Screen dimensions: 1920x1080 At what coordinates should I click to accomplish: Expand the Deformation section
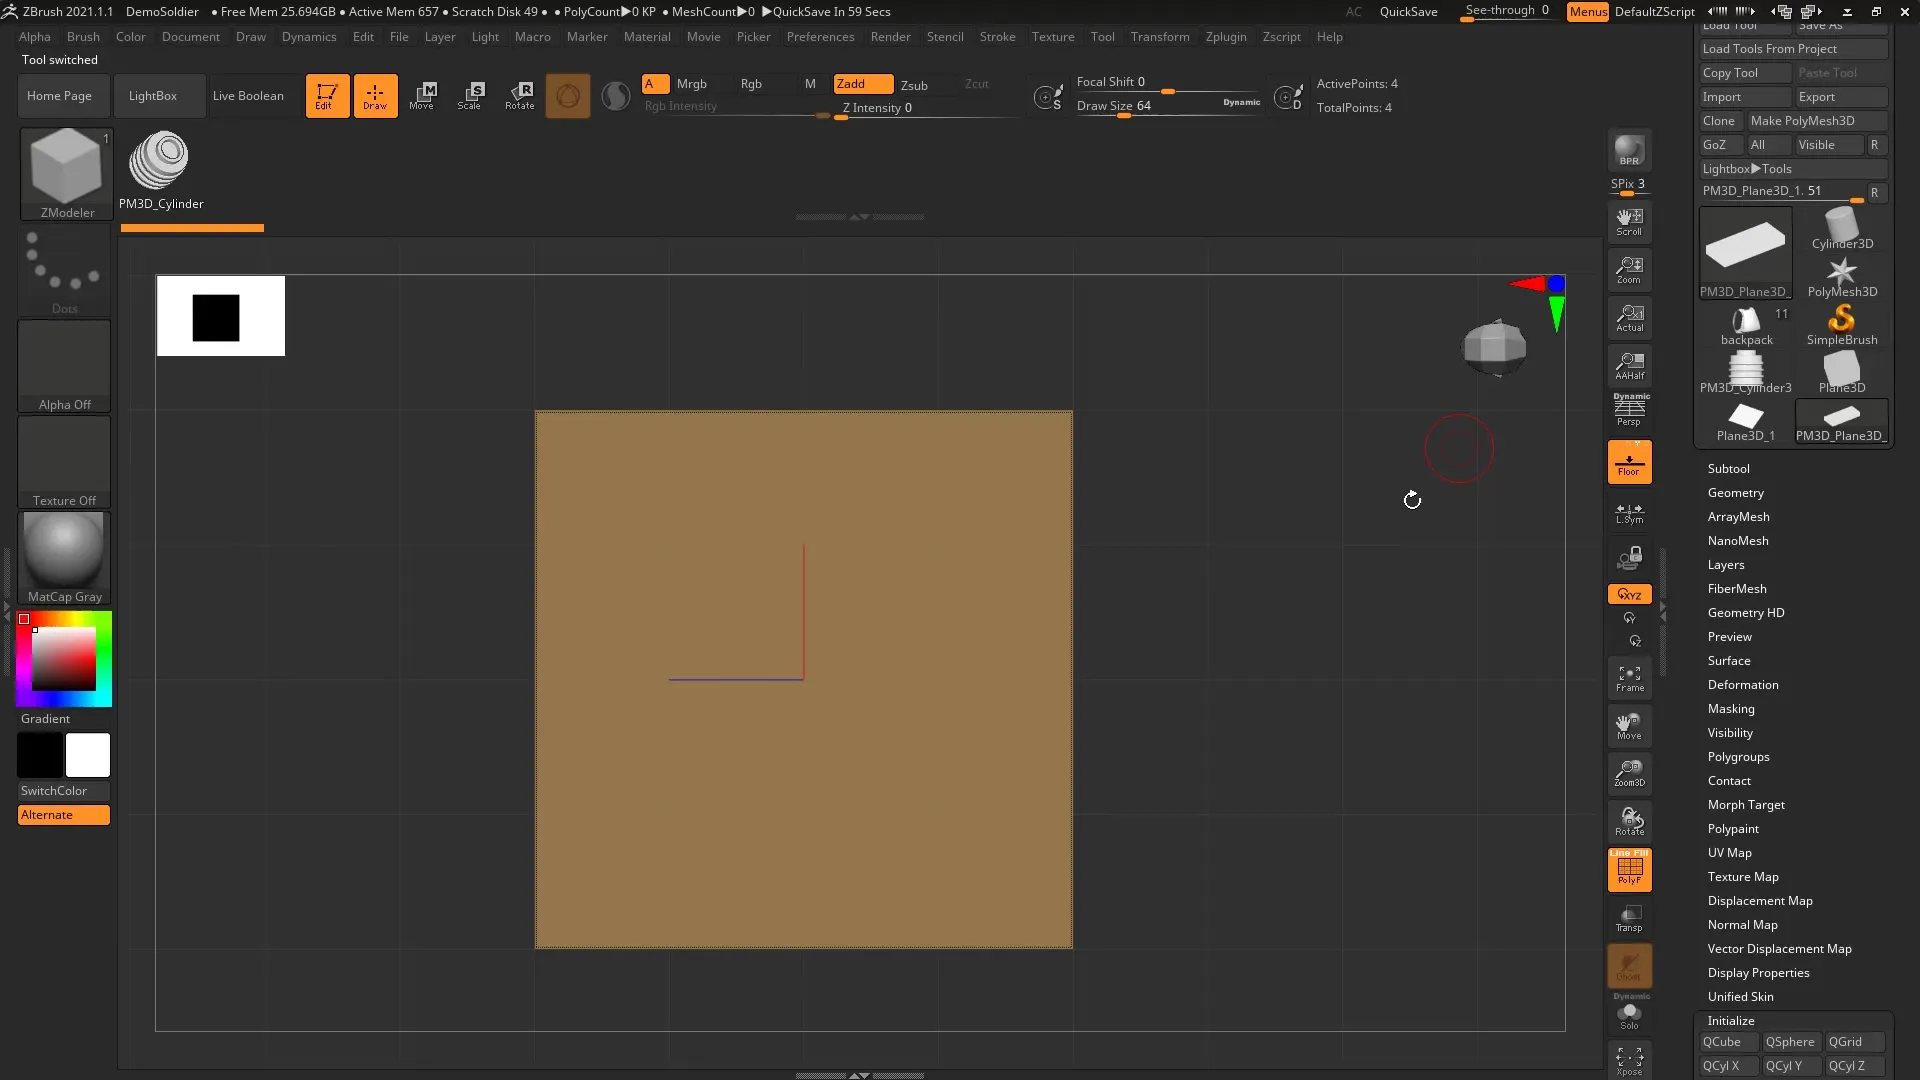(x=1742, y=684)
